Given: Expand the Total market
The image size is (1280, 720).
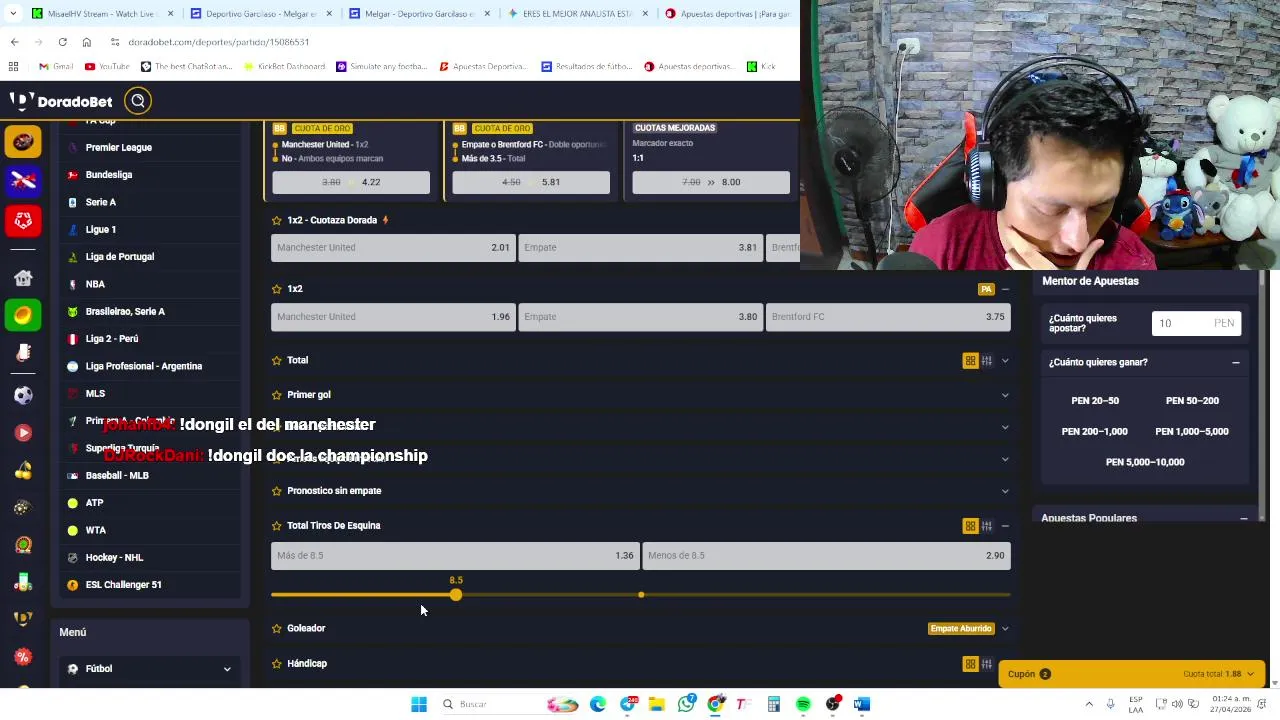Looking at the screenshot, I should point(1005,360).
